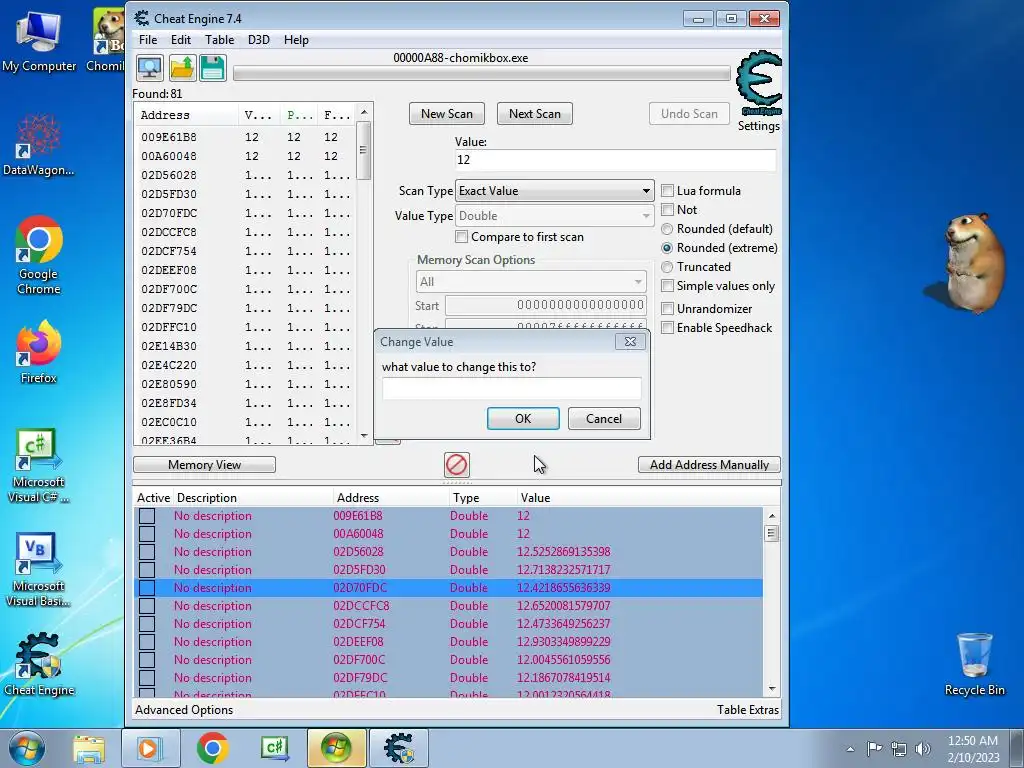Activate the 02D70FDC address row checkbox
The image size is (1024, 768).
[x=147, y=588]
